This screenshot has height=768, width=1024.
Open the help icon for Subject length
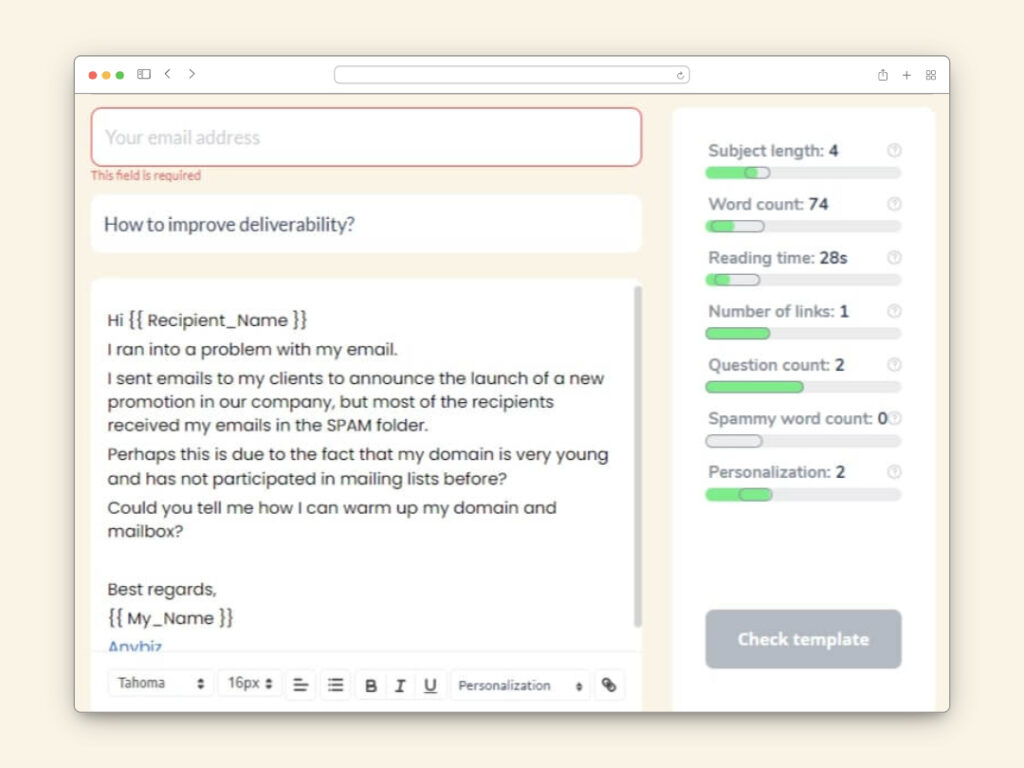coord(894,150)
